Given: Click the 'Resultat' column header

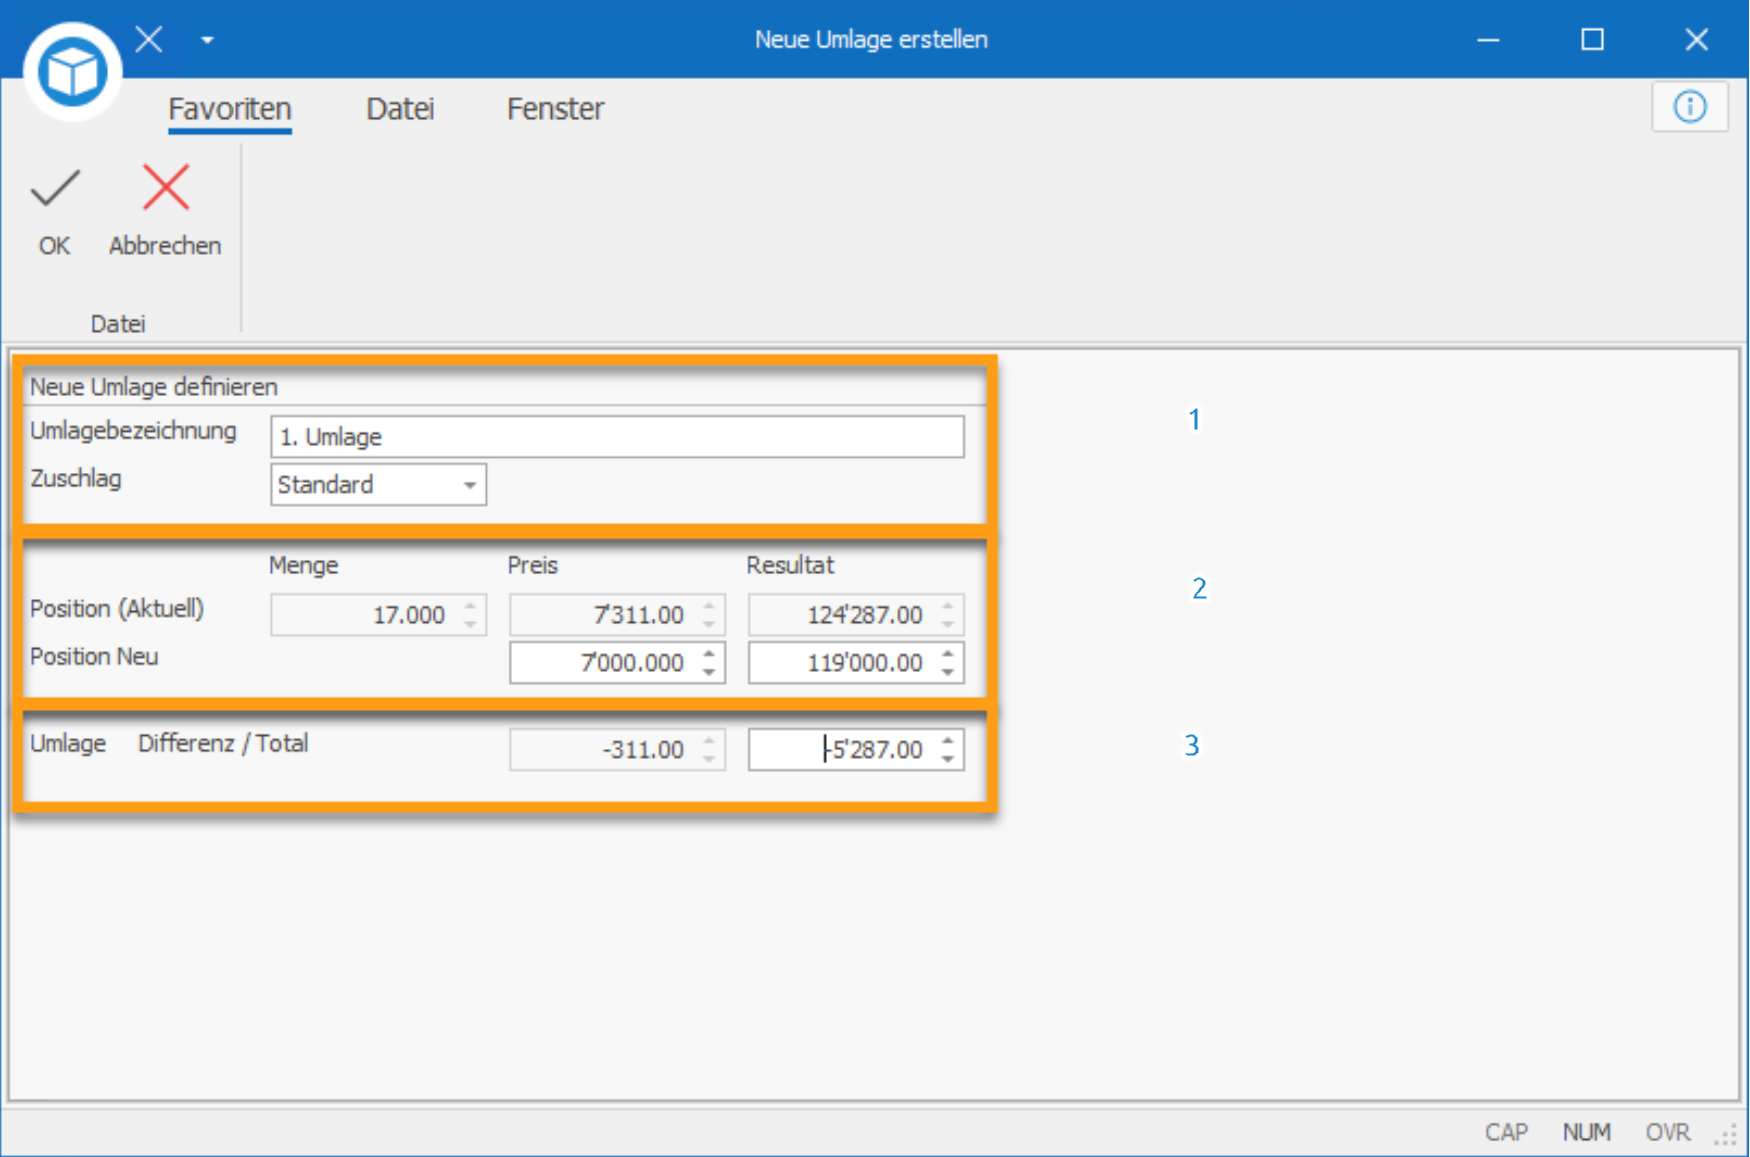Looking at the screenshot, I should pyautogui.click(x=790, y=565).
